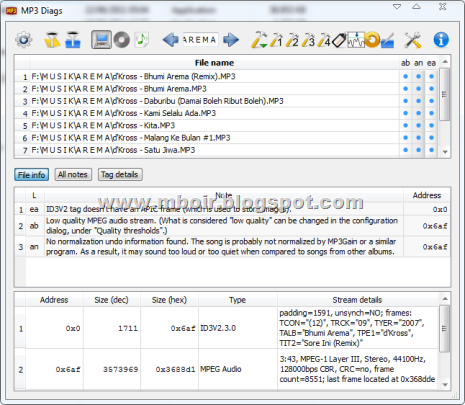Apply custom transformation list 1
The image size is (465, 405).
pyautogui.click(x=276, y=40)
